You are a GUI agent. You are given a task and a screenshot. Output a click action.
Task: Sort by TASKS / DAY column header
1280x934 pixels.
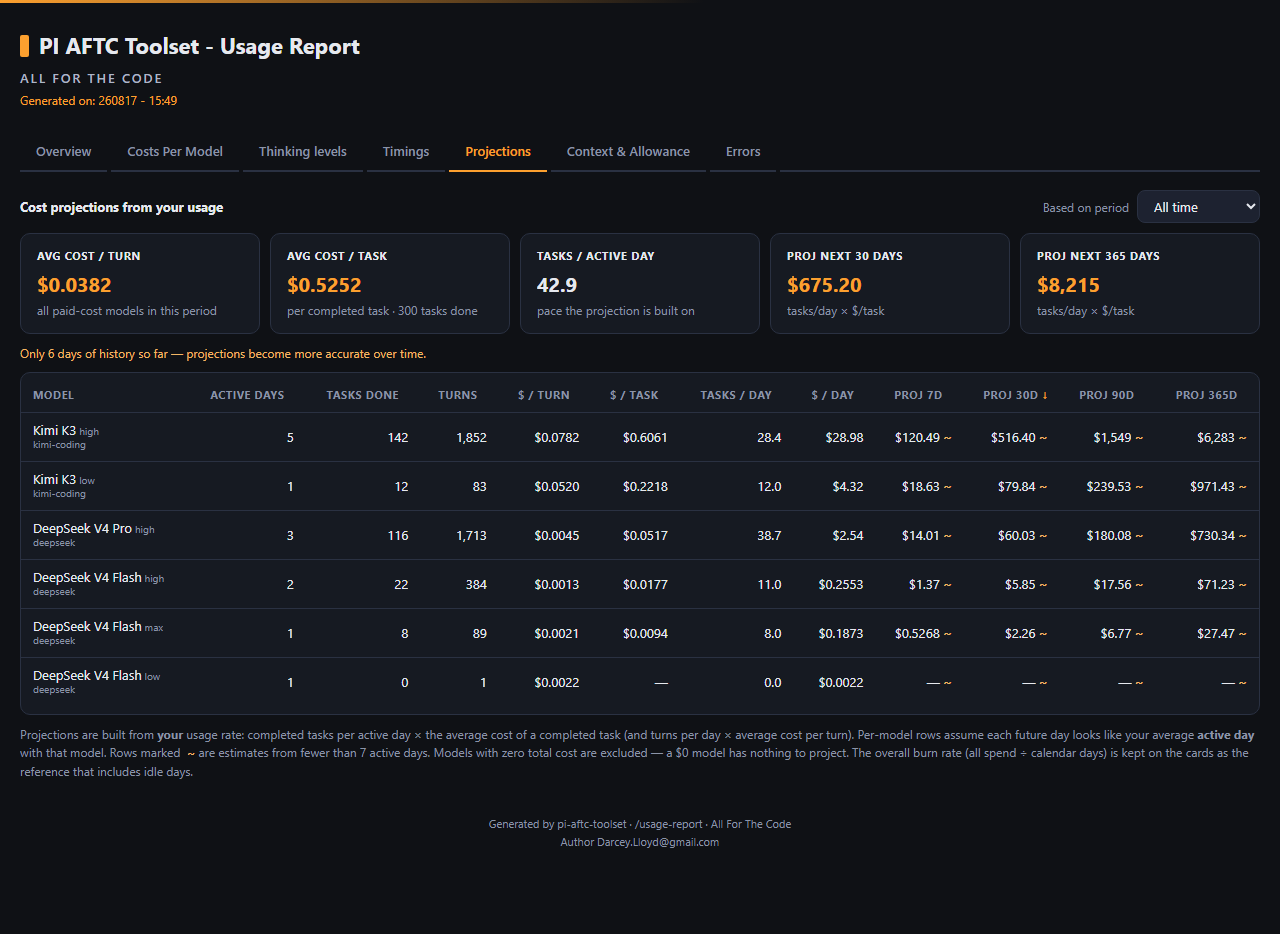click(x=736, y=395)
